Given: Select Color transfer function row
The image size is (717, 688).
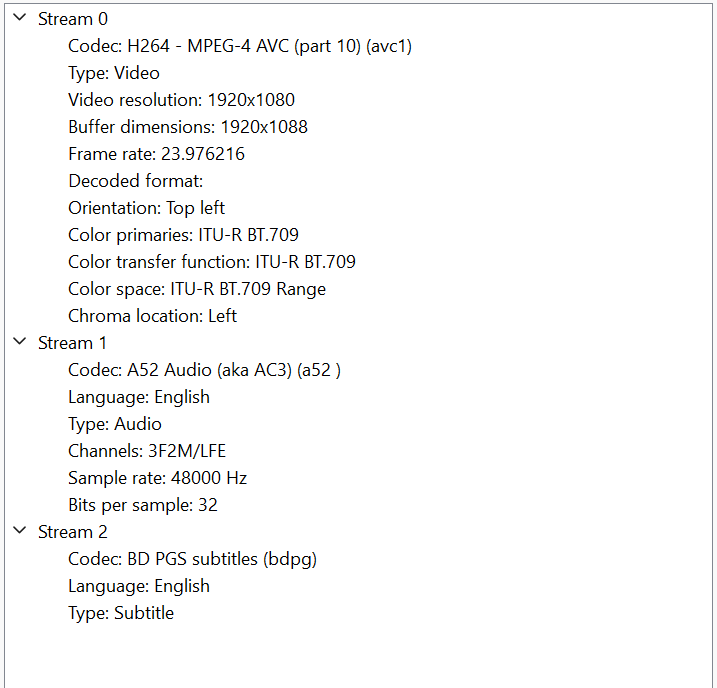Looking at the screenshot, I should coord(212,262).
